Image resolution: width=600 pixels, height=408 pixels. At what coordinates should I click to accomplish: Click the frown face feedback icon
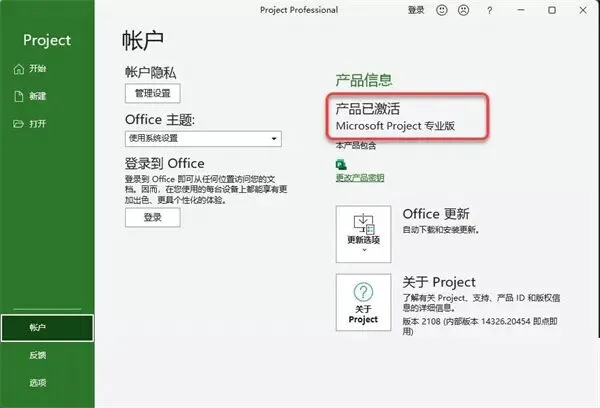pyautogui.click(x=463, y=10)
